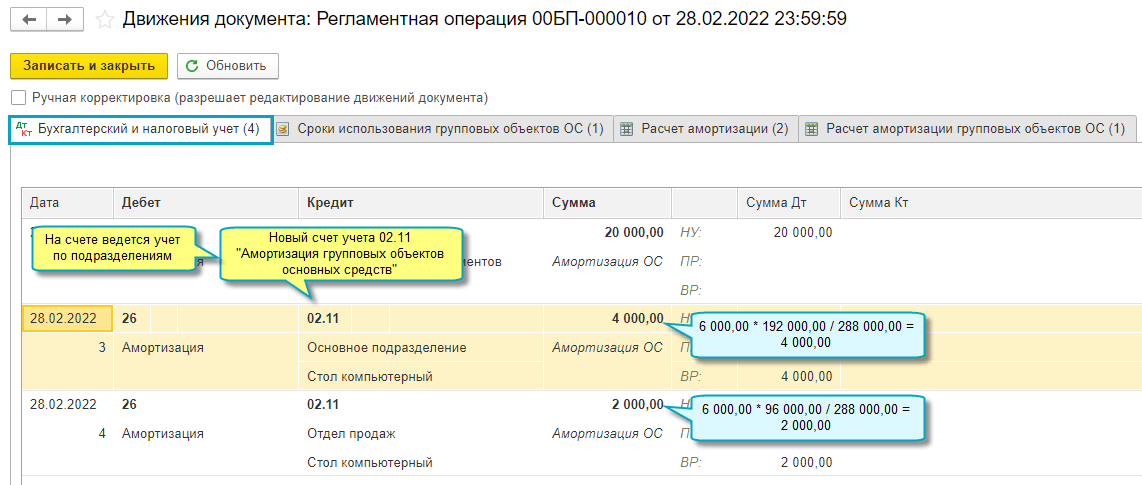Click the 4 000,00 amount in row 3
This screenshot has width=1142, height=485.
pos(637,318)
